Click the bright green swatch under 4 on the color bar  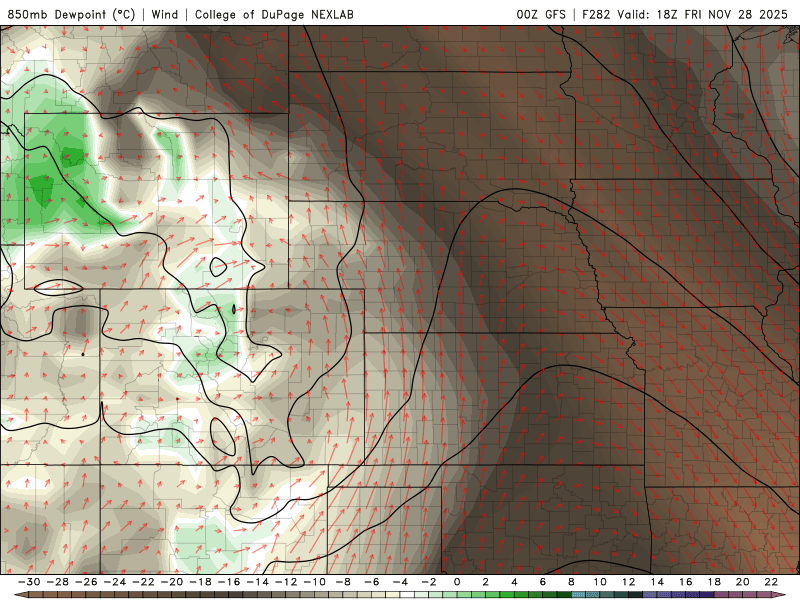[x=507, y=595]
